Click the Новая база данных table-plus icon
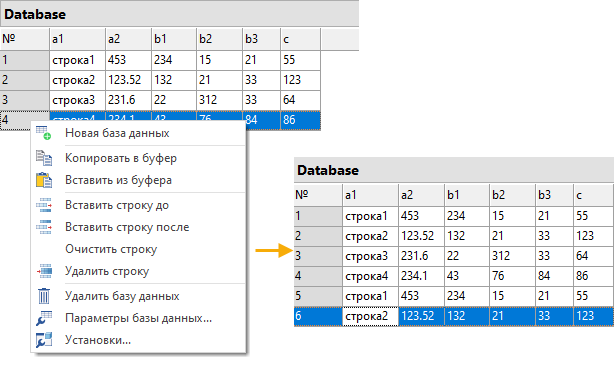 pos(44,133)
